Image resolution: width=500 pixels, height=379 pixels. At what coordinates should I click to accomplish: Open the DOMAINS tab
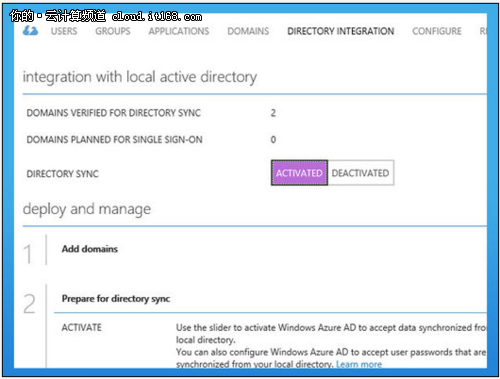point(248,31)
